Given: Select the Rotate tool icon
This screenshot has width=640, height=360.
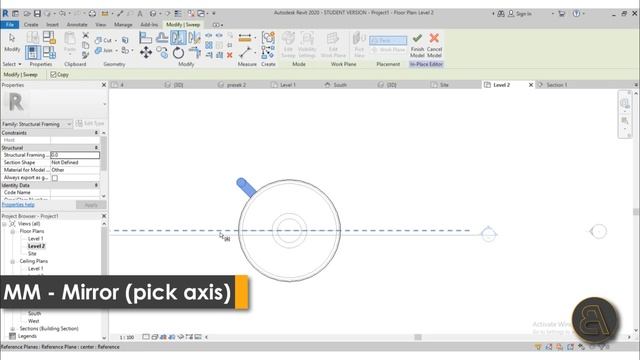Looking at the screenshot, I should (x=178, y=53).
